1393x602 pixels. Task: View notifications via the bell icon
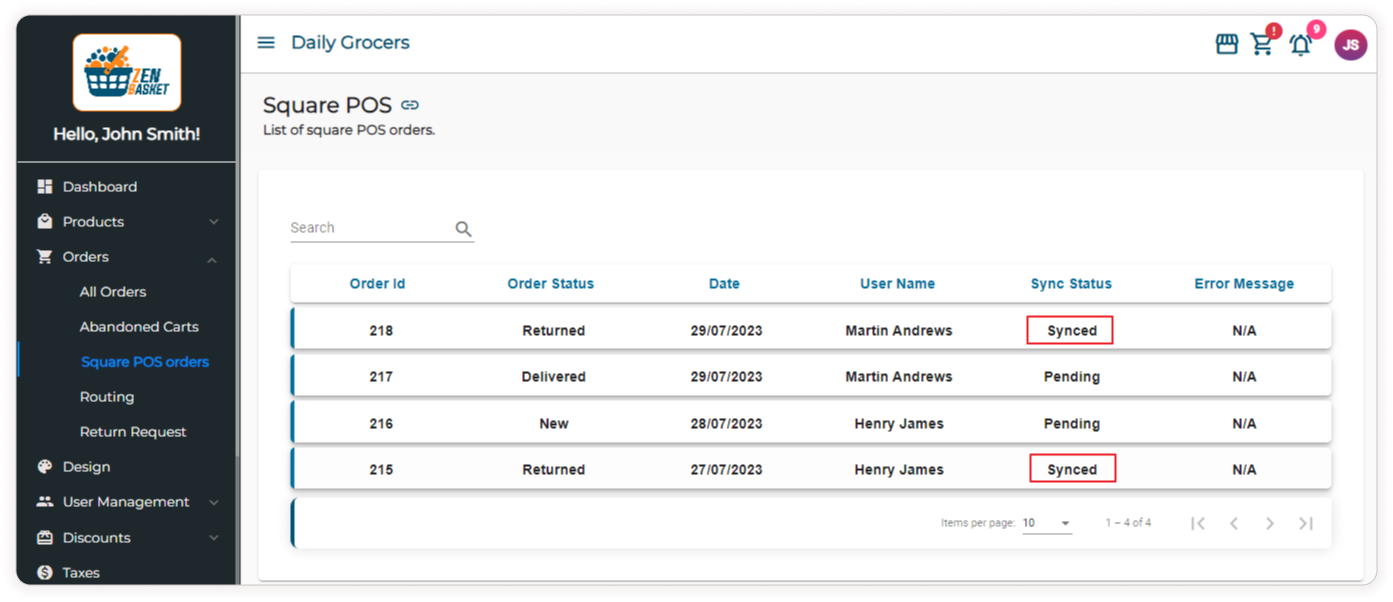[x=1300, y=45]
